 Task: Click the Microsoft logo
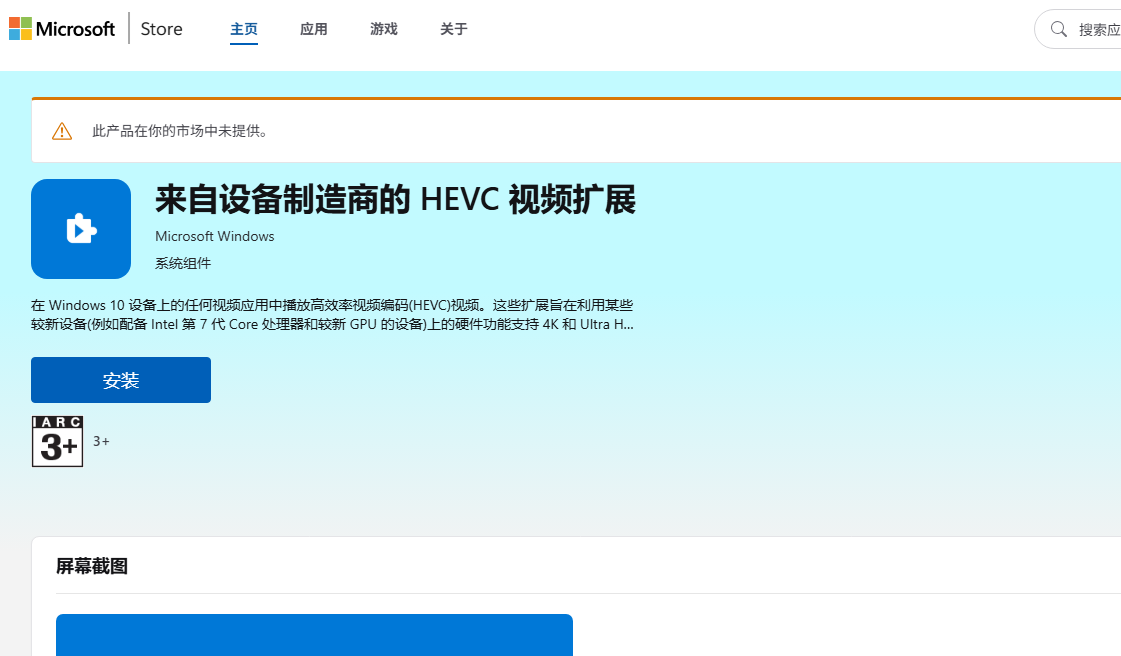(61, 29)
